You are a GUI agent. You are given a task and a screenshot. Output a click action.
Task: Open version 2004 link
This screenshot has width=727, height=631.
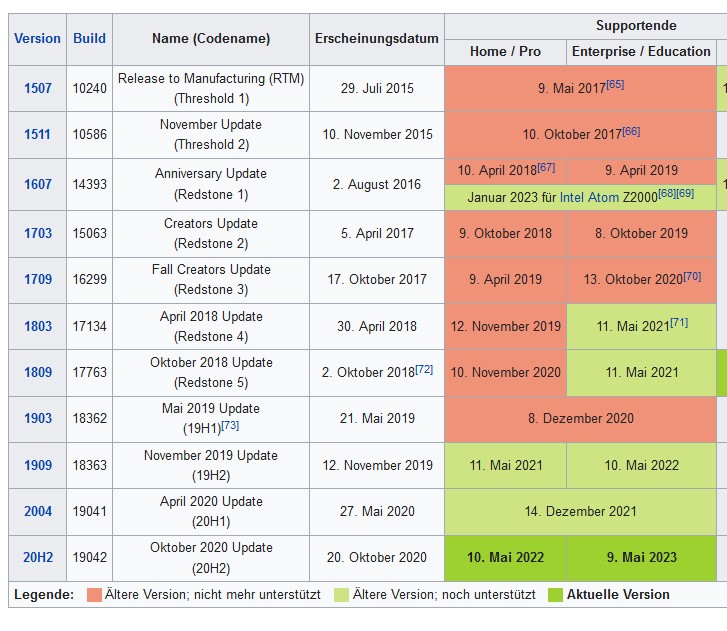coord(38,511)
